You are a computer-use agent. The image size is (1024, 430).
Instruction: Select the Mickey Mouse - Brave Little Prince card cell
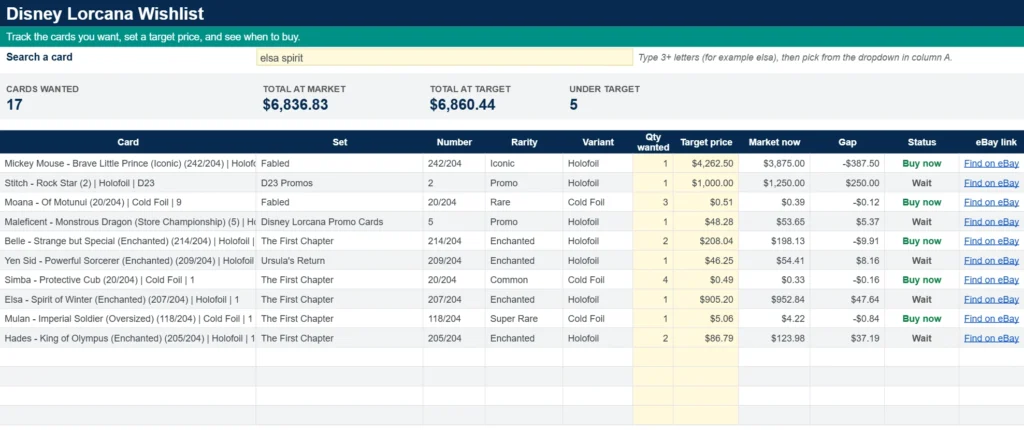tap(128, 163)
